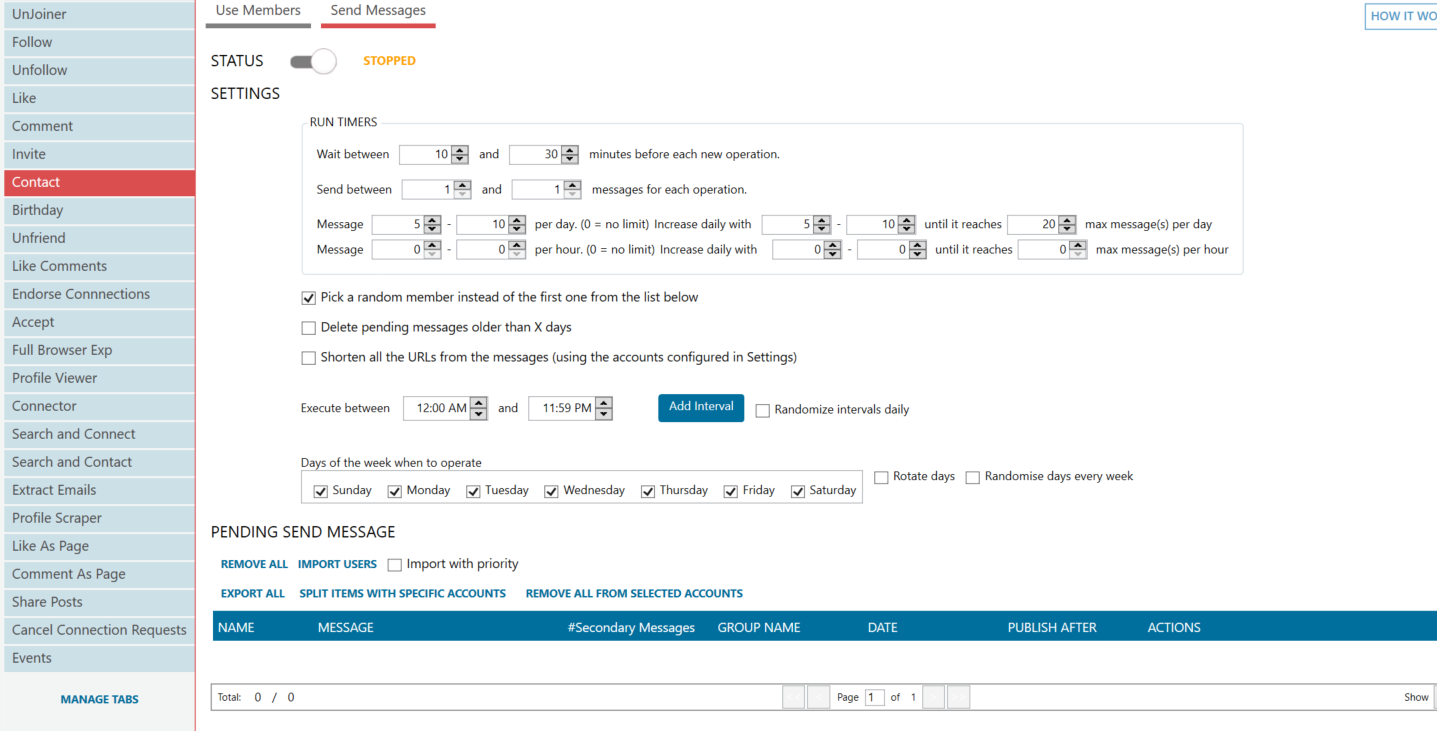Sort by the DATE column header
Image resolution: width=1437 pixels, height=731 pixels.
pyautogui.click(x=883, y=628)
